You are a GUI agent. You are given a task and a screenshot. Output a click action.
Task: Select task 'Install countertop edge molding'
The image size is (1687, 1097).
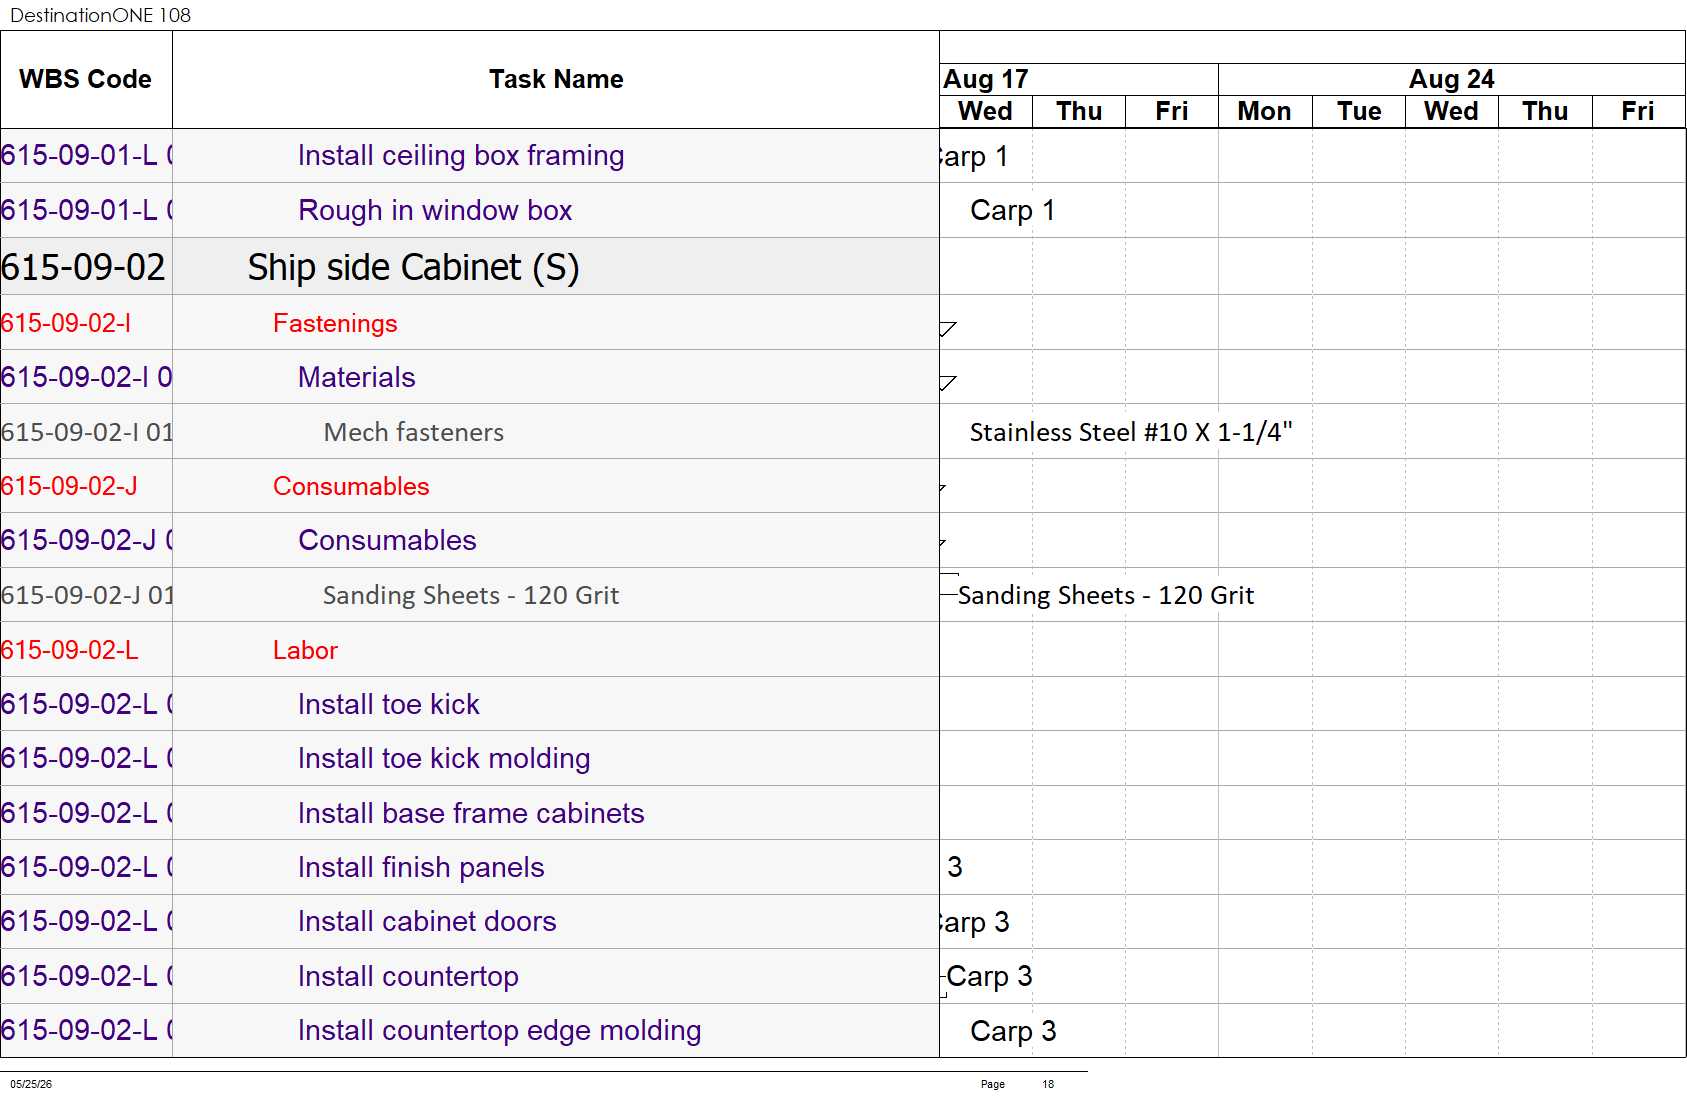[499, 1030]
